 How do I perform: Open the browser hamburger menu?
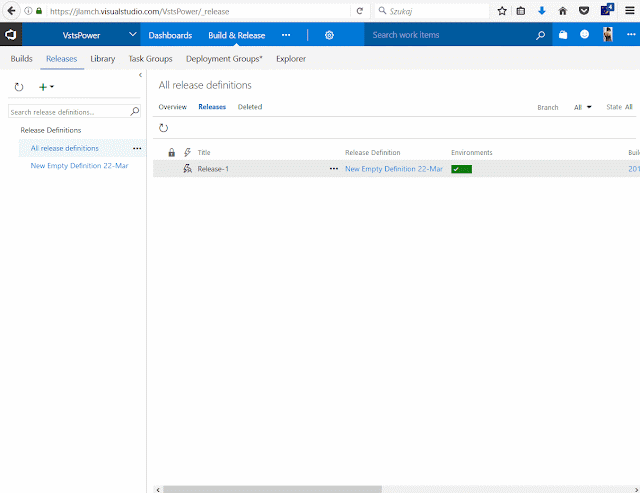click(630, 11)
